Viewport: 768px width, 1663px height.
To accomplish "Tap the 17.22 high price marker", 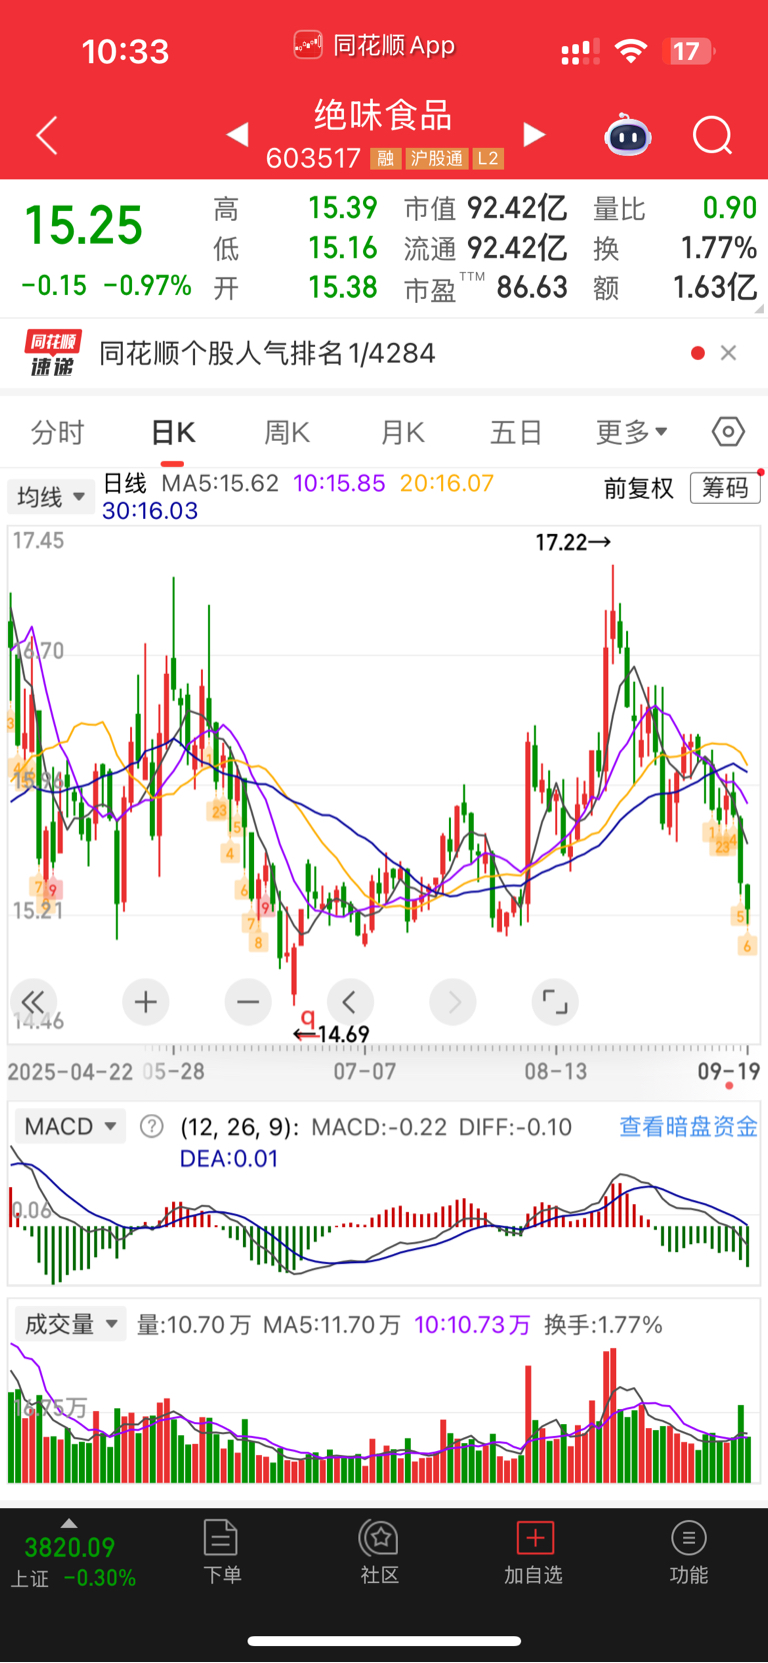I will (573, 542).
